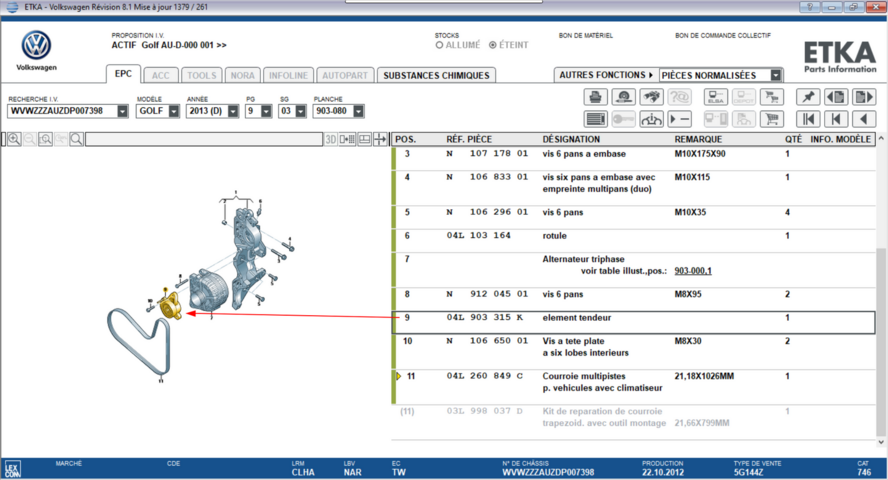Click the panel divider arrows icon
Viewport: 888px width, 480px height.
point(380,139)
